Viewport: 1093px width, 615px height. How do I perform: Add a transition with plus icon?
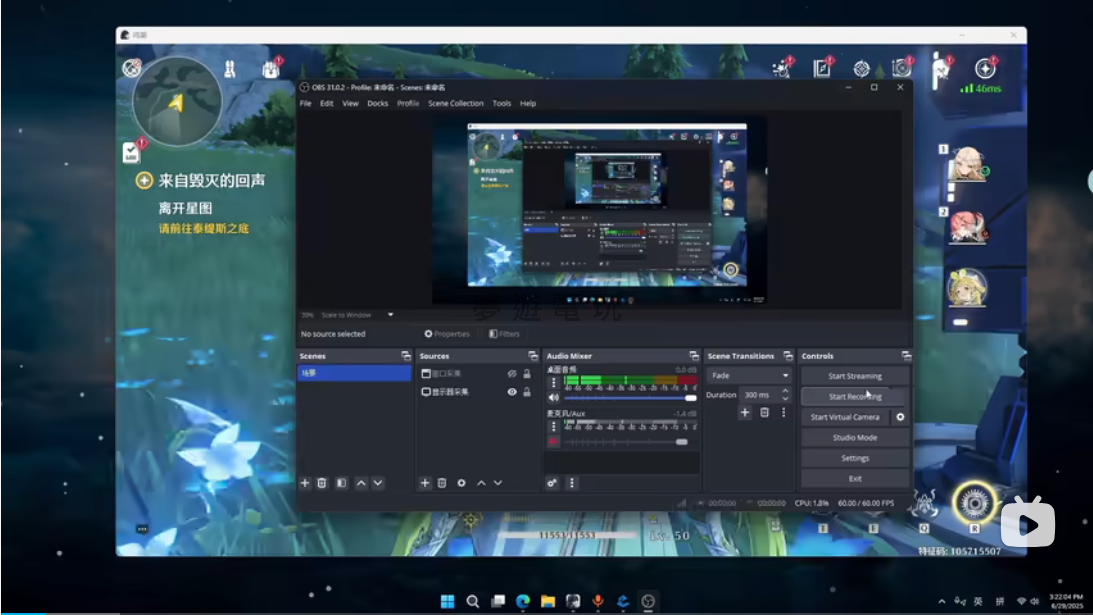745,413
